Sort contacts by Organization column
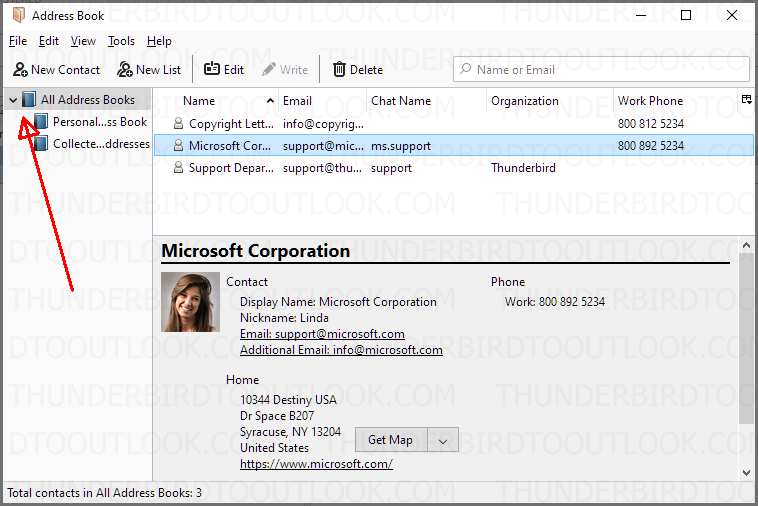The width and height of the screenshot is (758, 506). [x=550, y=101]
